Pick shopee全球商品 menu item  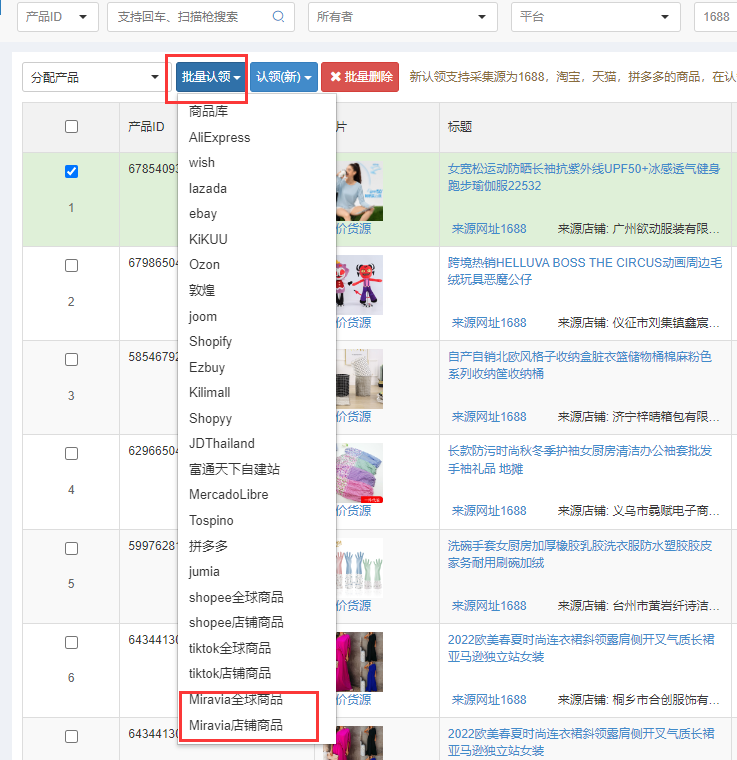236,597
